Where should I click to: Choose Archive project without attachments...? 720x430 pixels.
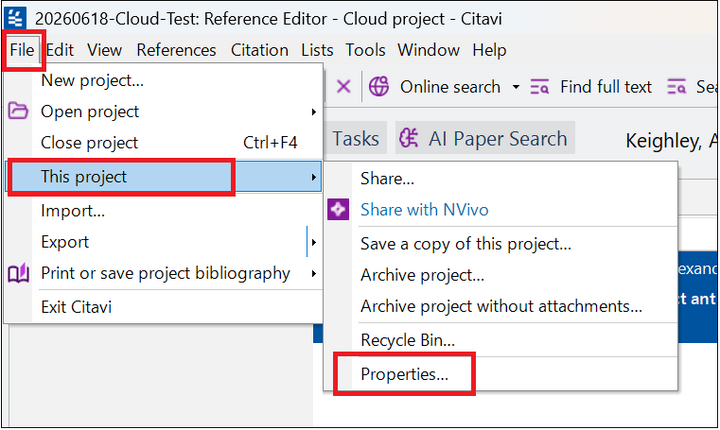coord(501,306)
